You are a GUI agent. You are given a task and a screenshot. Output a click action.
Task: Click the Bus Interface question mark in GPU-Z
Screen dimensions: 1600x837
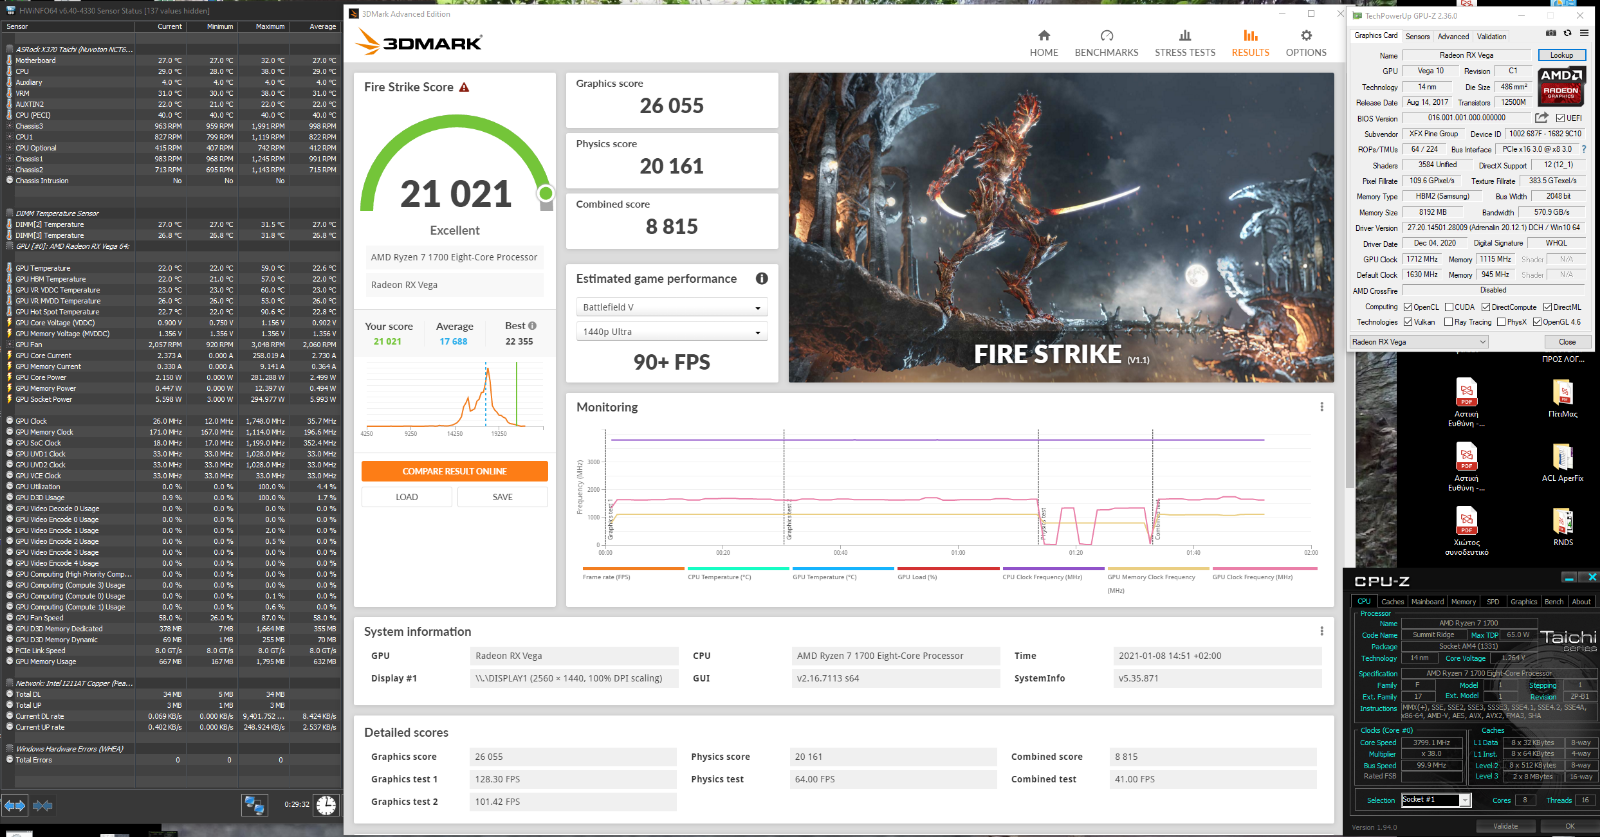(1584, 149)
